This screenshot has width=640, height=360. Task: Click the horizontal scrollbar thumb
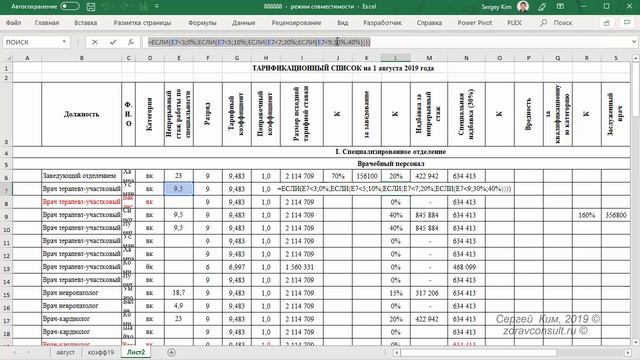click(478, 353)
